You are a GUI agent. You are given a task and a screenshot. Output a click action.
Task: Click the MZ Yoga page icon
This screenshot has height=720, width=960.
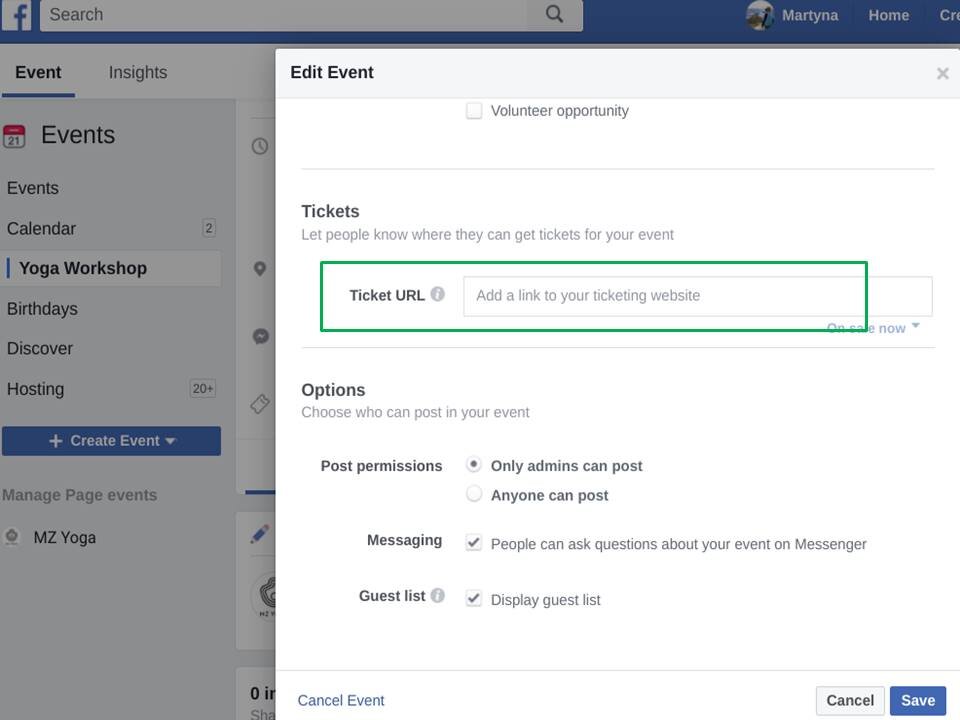tap(12, 537)
